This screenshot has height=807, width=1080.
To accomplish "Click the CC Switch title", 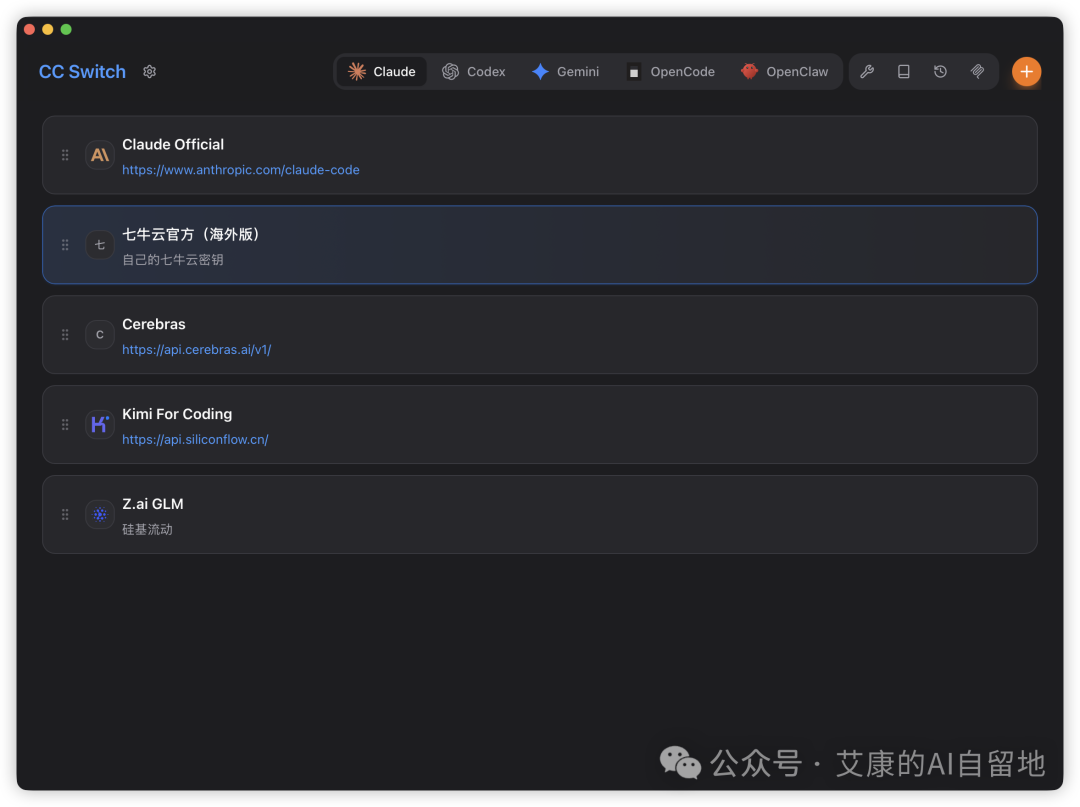I will tap(83, 72).
